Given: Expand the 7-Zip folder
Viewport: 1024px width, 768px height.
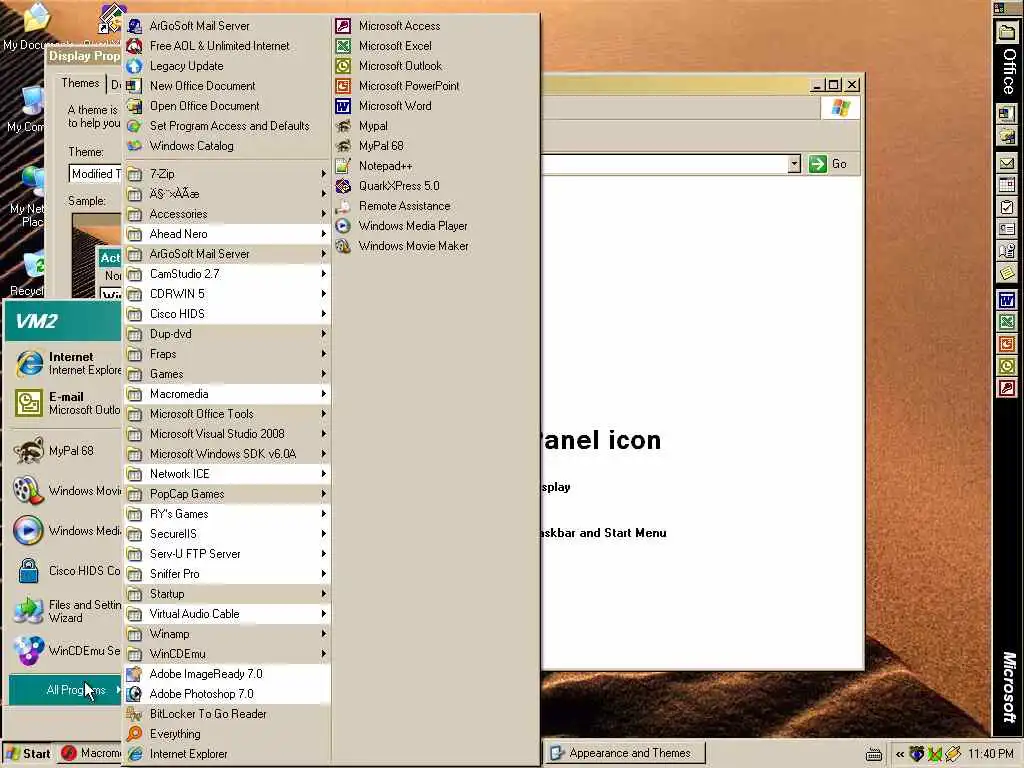Looking at the screenshot, I should (227, 174).
